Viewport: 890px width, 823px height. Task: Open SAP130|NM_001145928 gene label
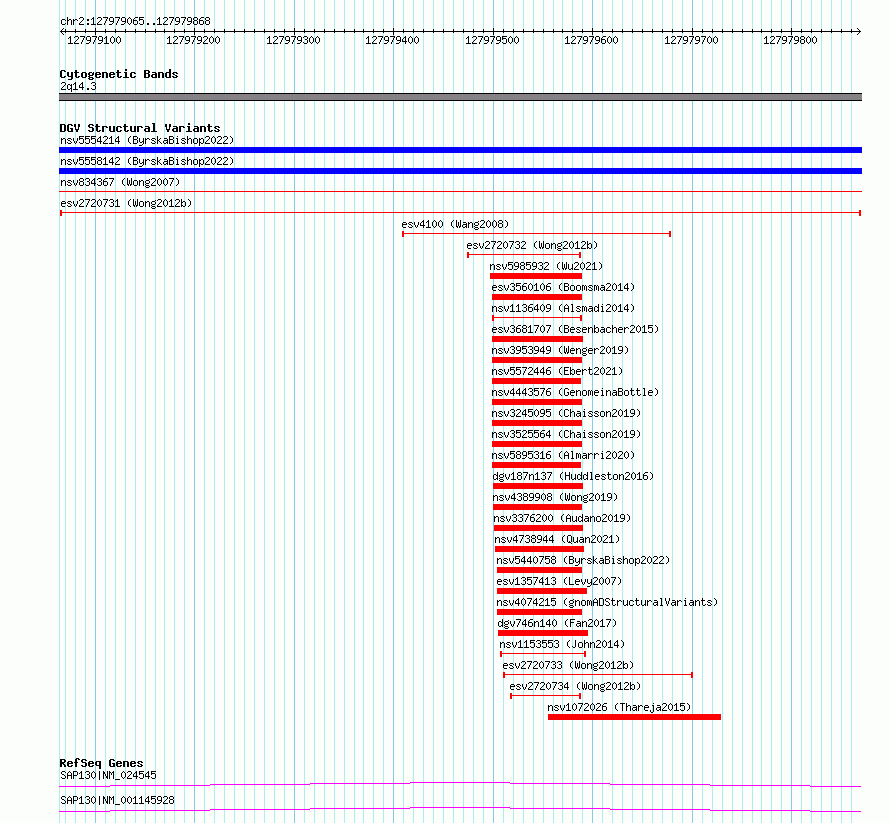click(117, 800)
